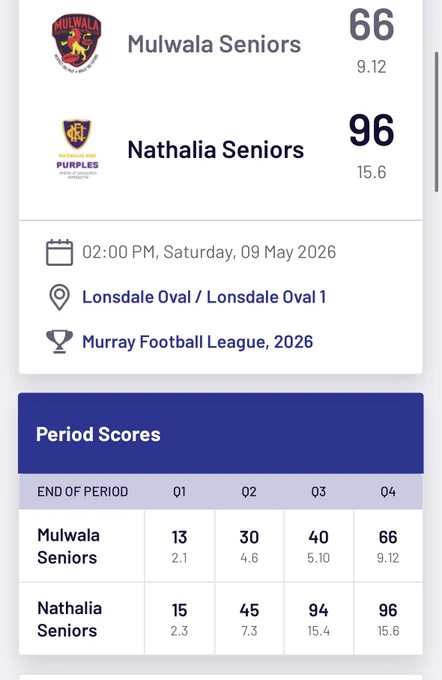
Task: Click the calendar icon beside match time
Action: [59, 252]
